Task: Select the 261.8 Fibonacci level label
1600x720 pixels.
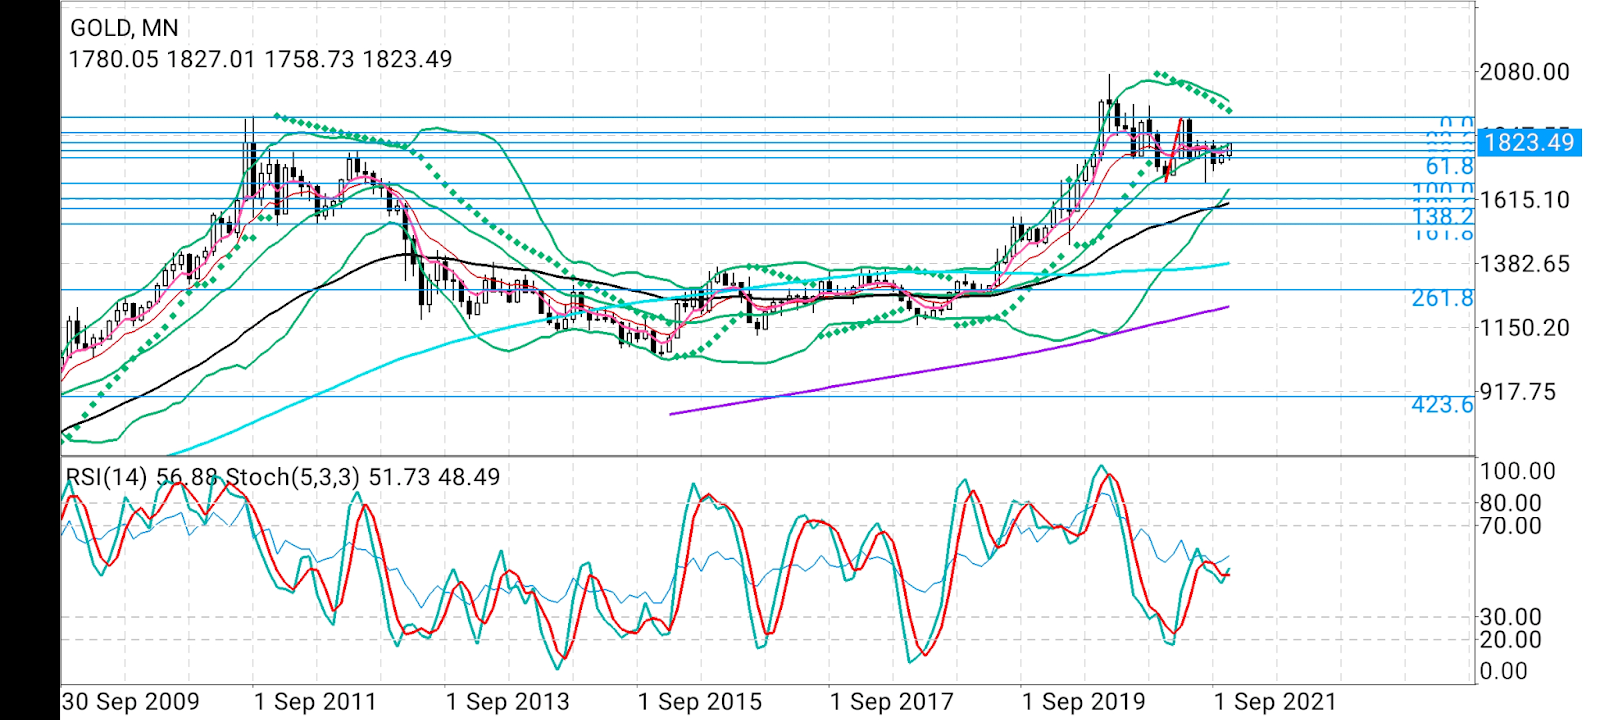Action: pyautogui.click(x=1443, y=298)
